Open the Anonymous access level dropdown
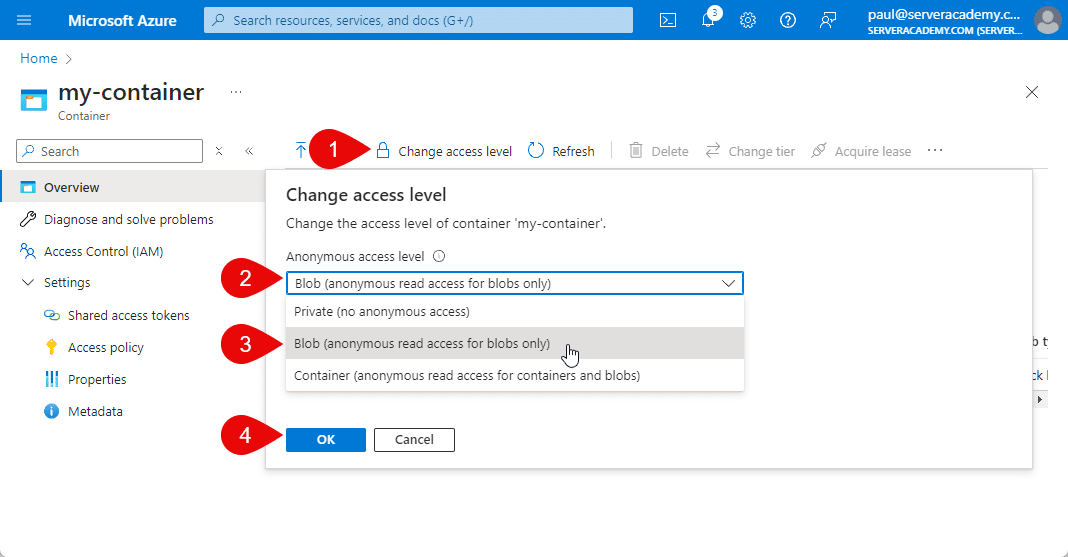This screenshot has height=557, width=1068. [x=514, y=283]
